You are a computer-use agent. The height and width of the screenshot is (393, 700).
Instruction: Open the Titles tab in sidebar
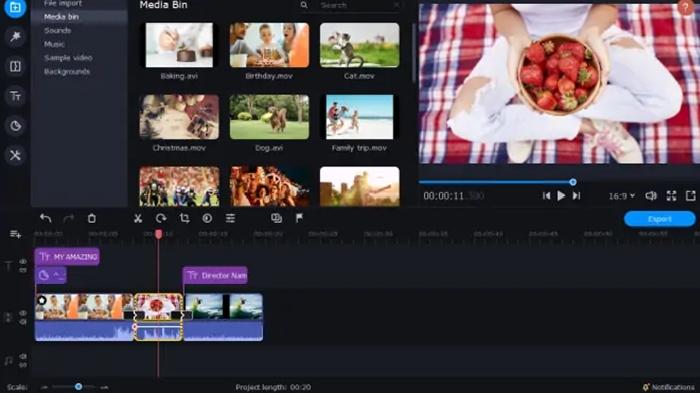click(15, 96)
